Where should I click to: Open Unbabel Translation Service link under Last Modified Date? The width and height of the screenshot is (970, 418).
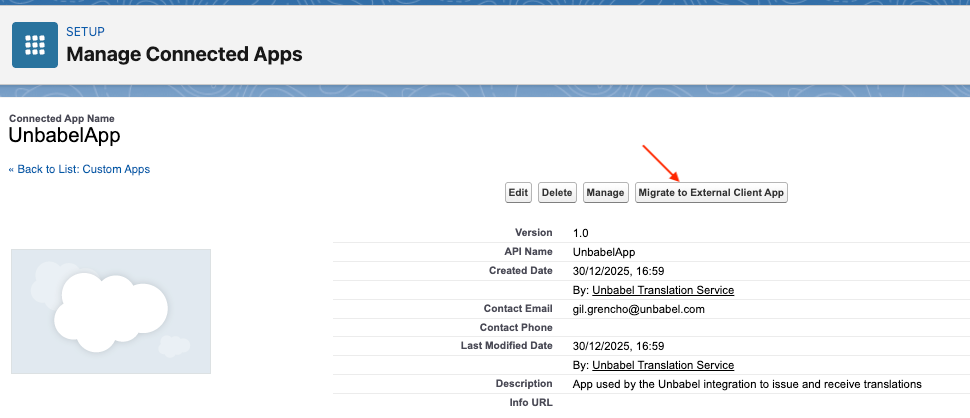(663, 365)
